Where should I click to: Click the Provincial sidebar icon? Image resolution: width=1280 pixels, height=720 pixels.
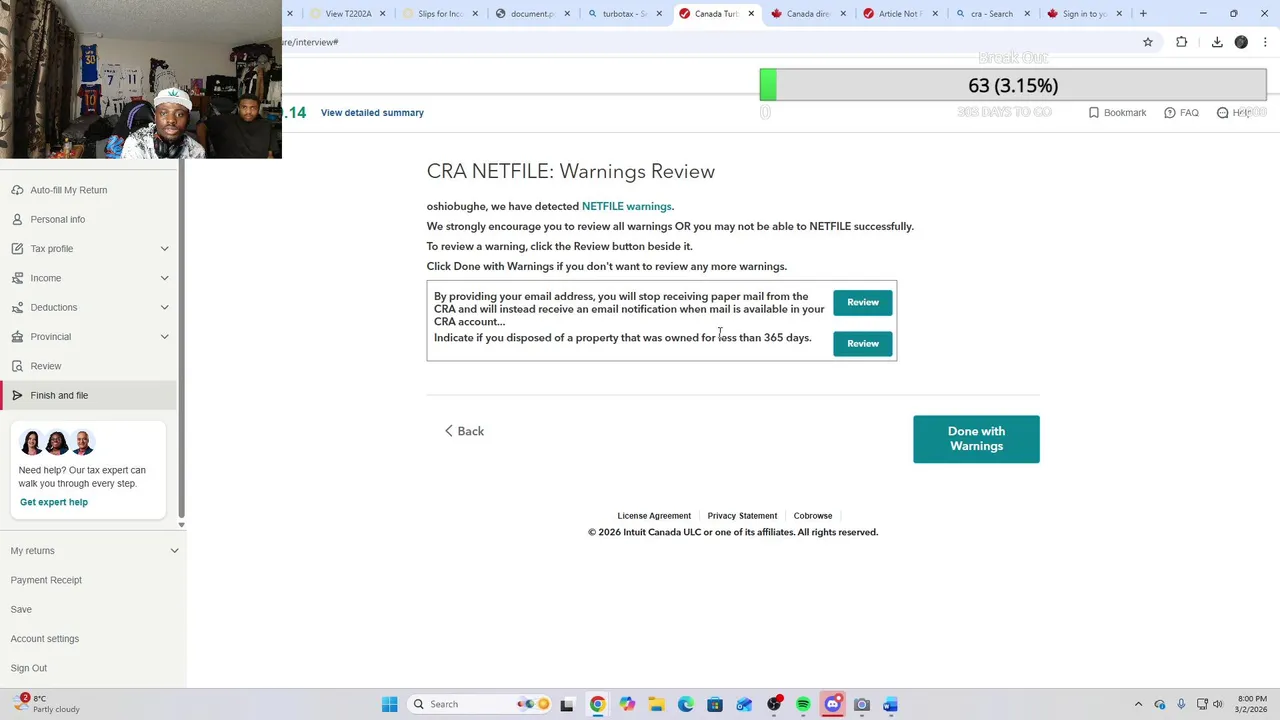[x=17, y=337]
